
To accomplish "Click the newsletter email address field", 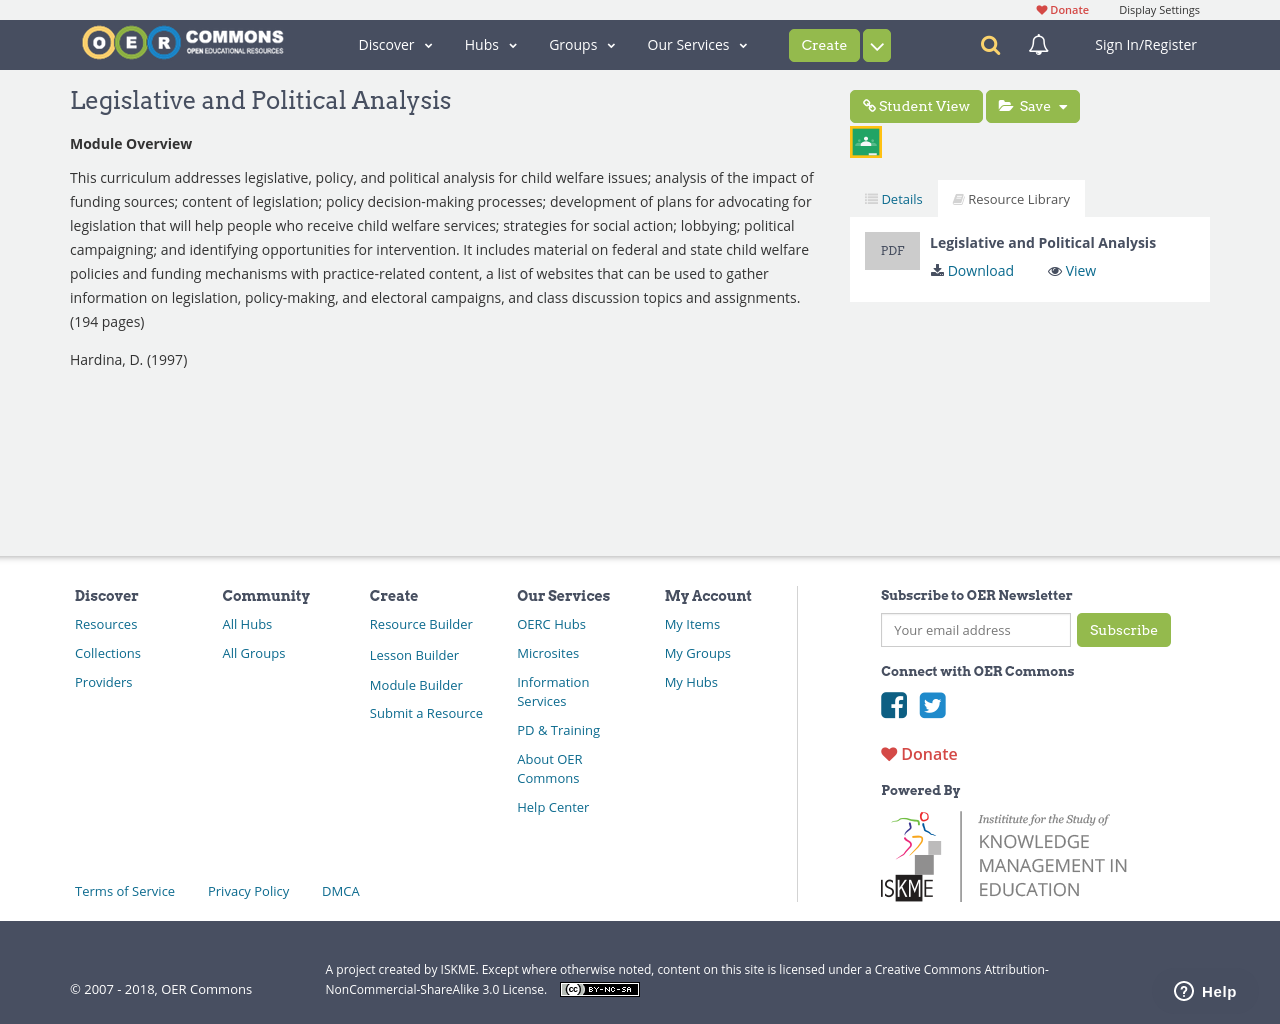I will point(975,630).
